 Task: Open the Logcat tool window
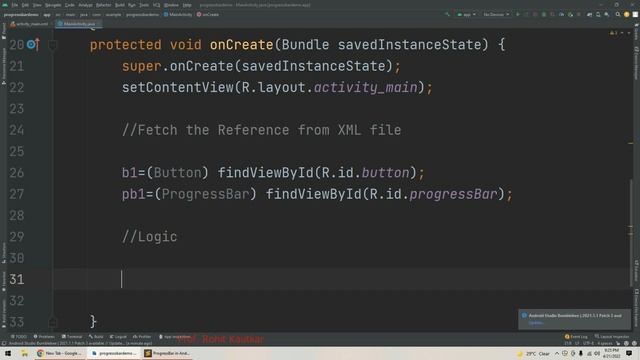point(118,337)
